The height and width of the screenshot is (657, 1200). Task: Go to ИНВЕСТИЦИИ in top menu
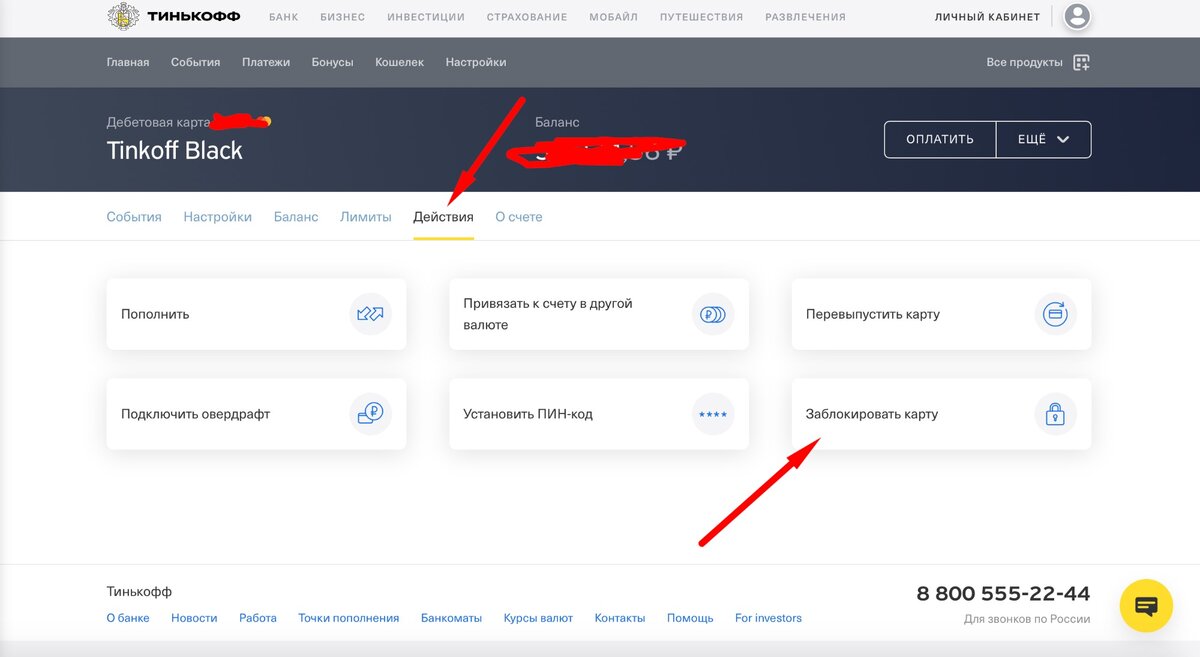(x=426, y=17)
